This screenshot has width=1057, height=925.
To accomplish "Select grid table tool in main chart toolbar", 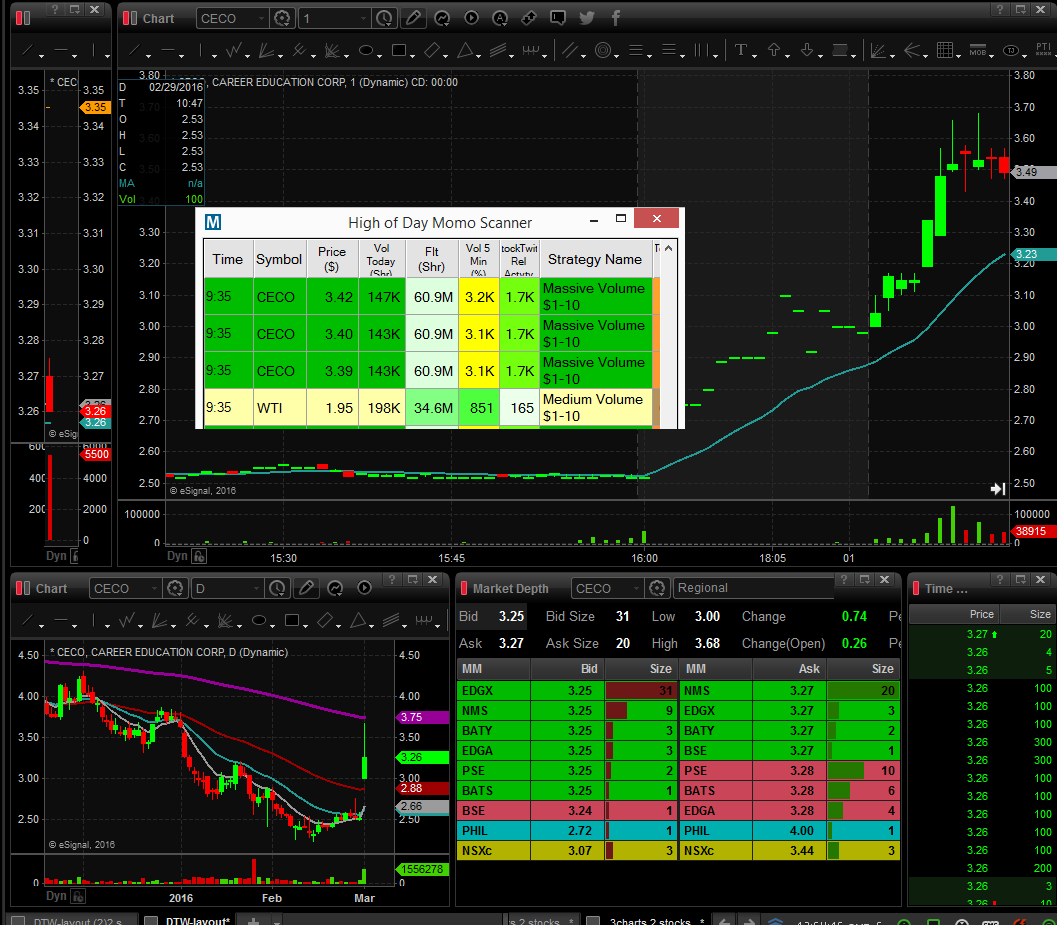I will tap(944, 50).
